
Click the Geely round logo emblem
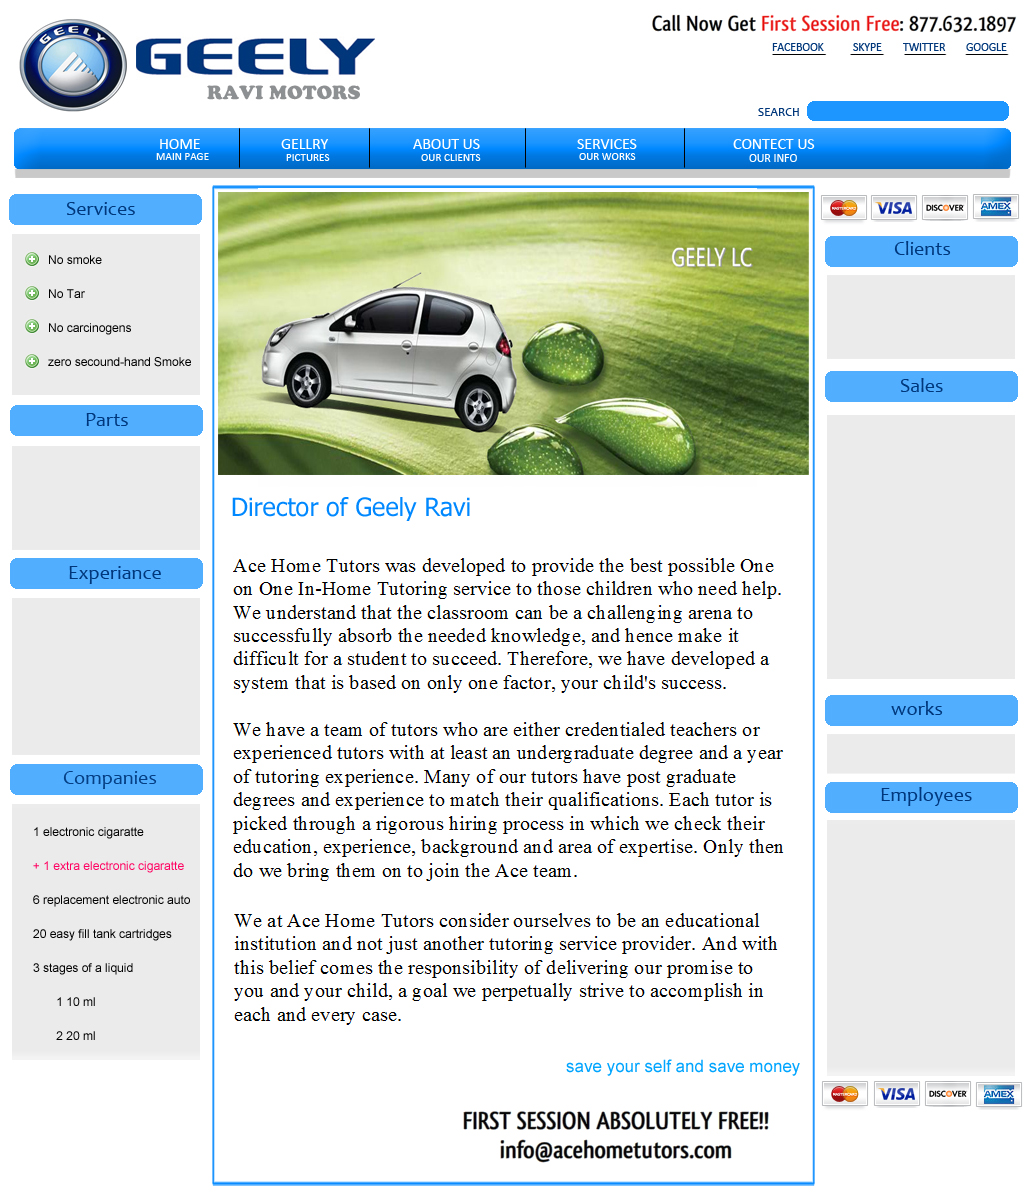[x=73, y=65]
